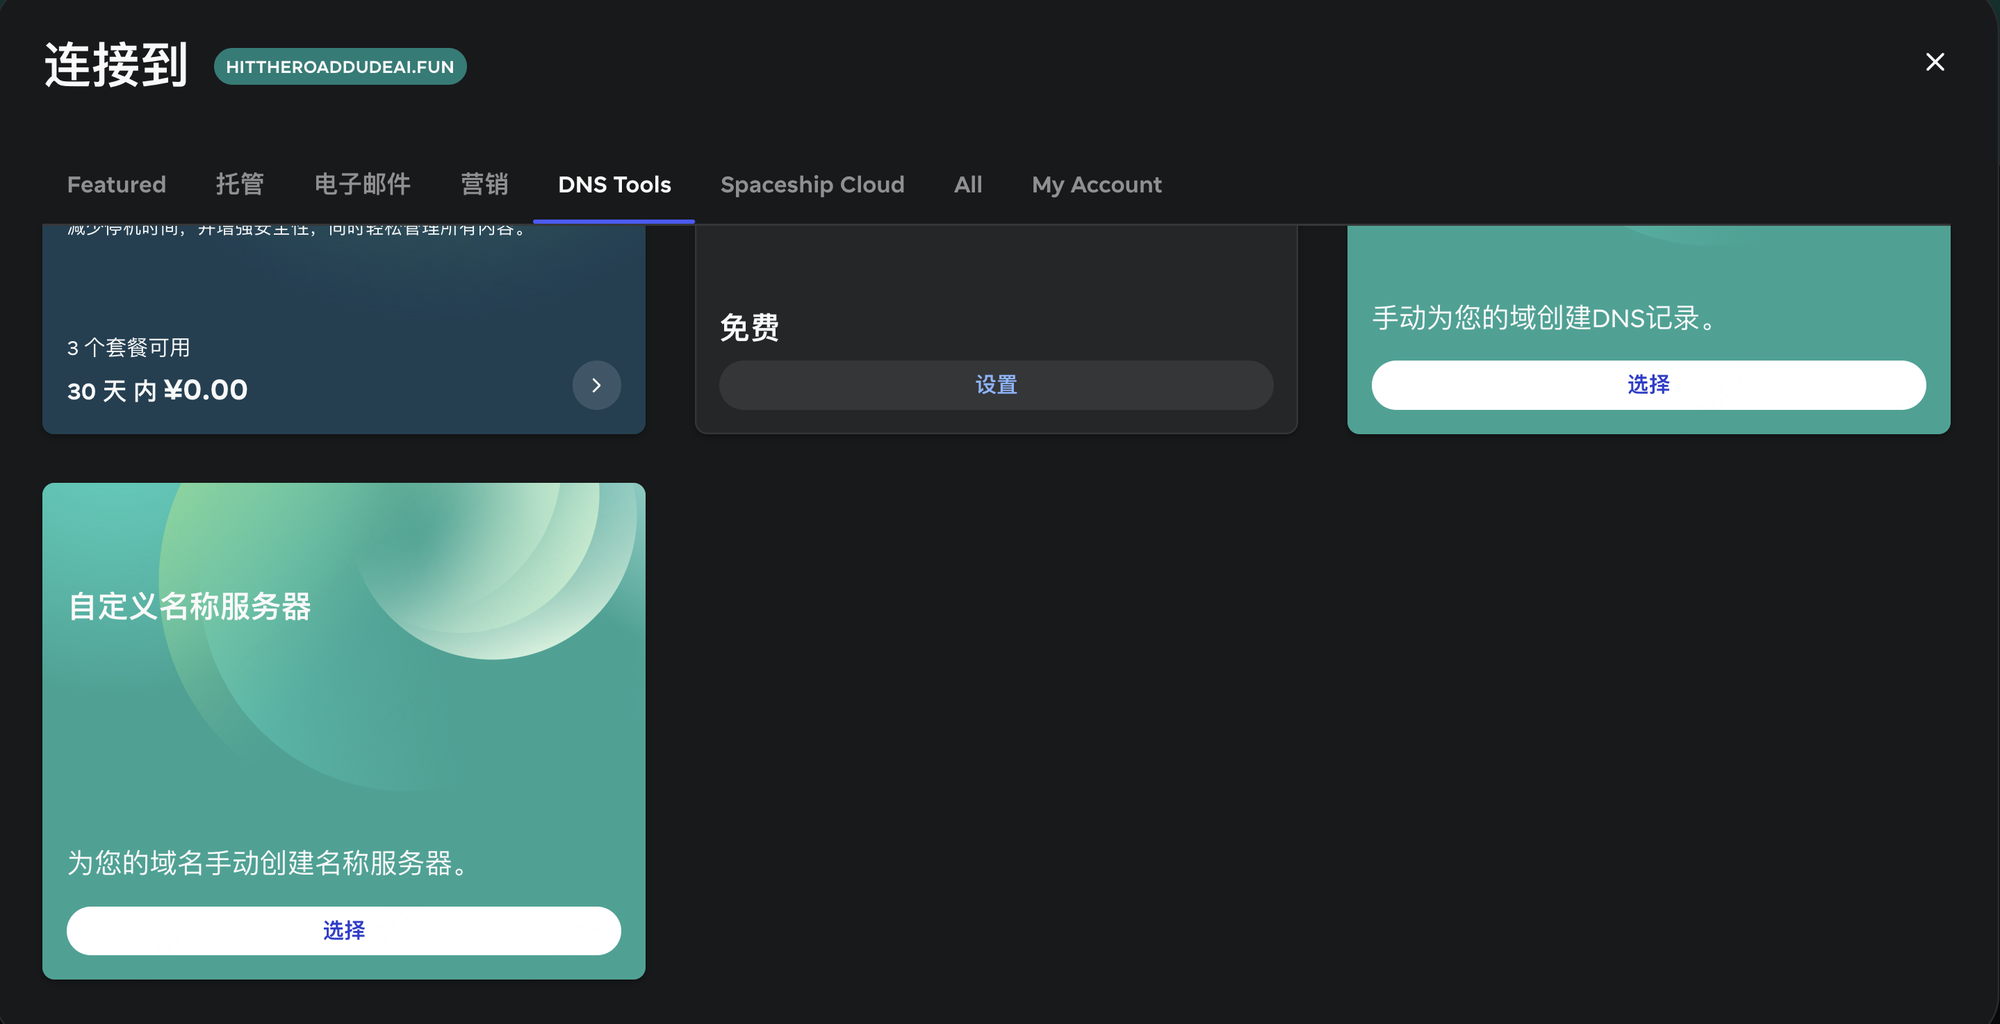
Task: Go to the 营销 tab
Action: pos(484,185)
